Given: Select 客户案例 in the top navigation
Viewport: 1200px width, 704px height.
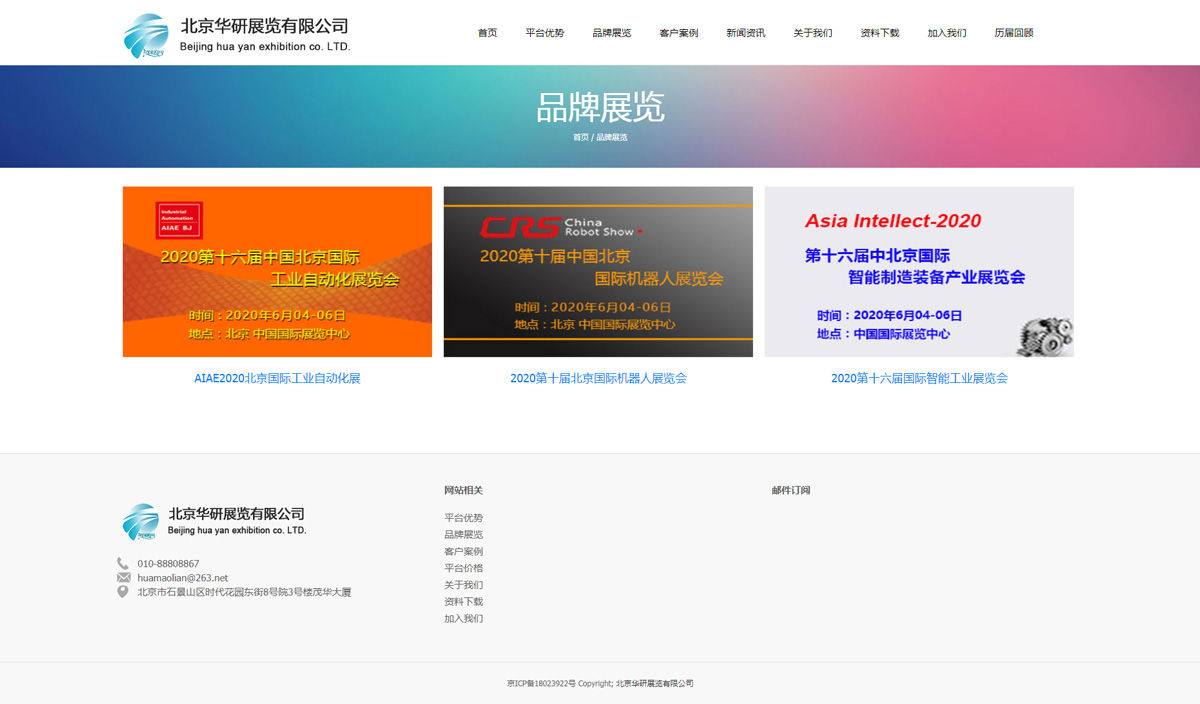Looking at the screenshot, I should coord(679,33).
